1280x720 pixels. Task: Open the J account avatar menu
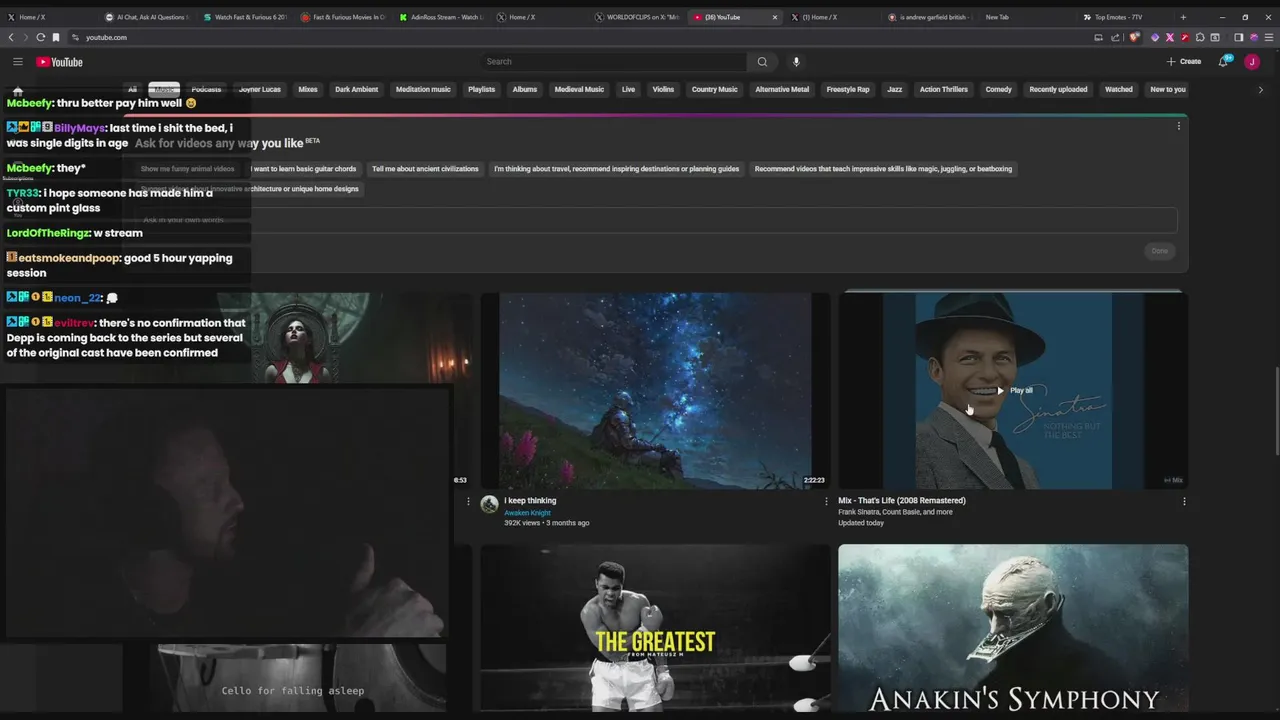[x=1252, y=62]
